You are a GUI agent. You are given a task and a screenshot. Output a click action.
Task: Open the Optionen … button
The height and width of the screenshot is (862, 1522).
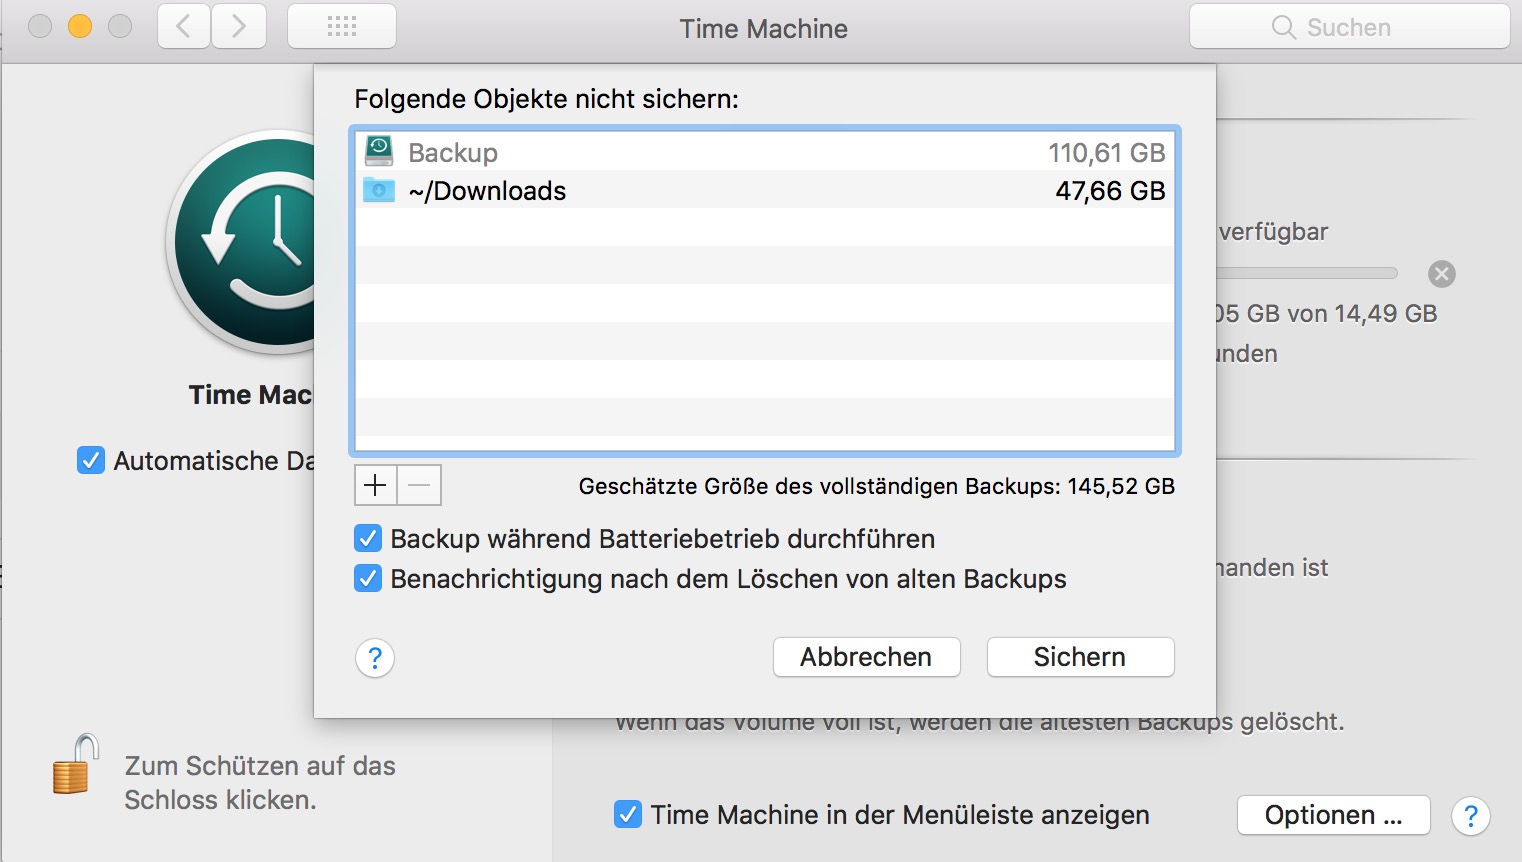tap(1333, 815)
